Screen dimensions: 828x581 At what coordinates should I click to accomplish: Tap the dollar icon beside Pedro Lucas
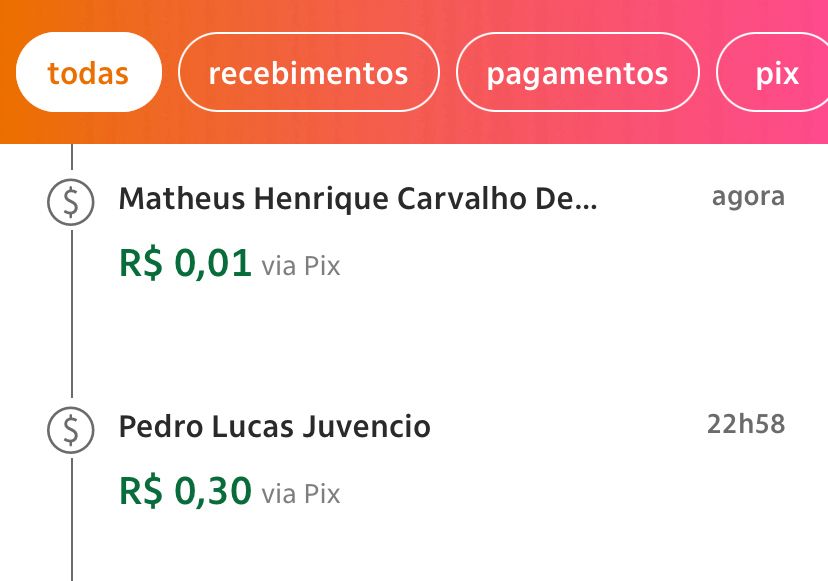(71, 428)
